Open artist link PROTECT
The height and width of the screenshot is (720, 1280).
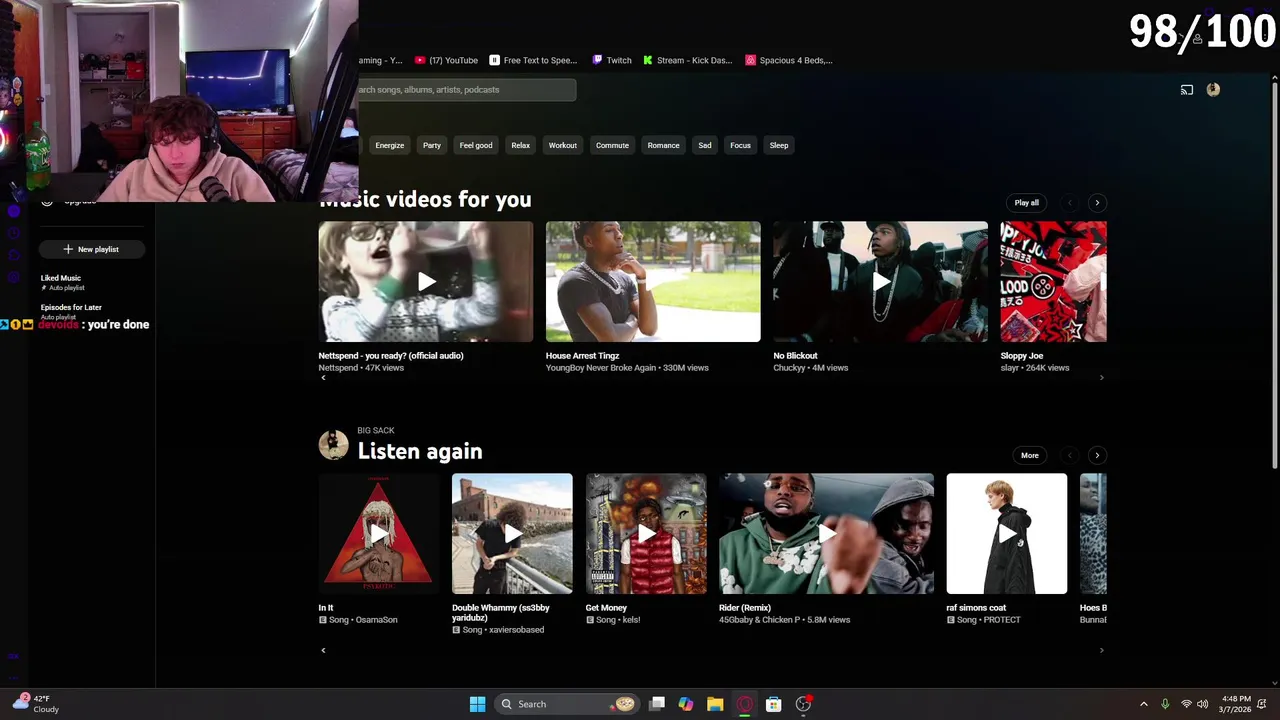(1002, 620)
